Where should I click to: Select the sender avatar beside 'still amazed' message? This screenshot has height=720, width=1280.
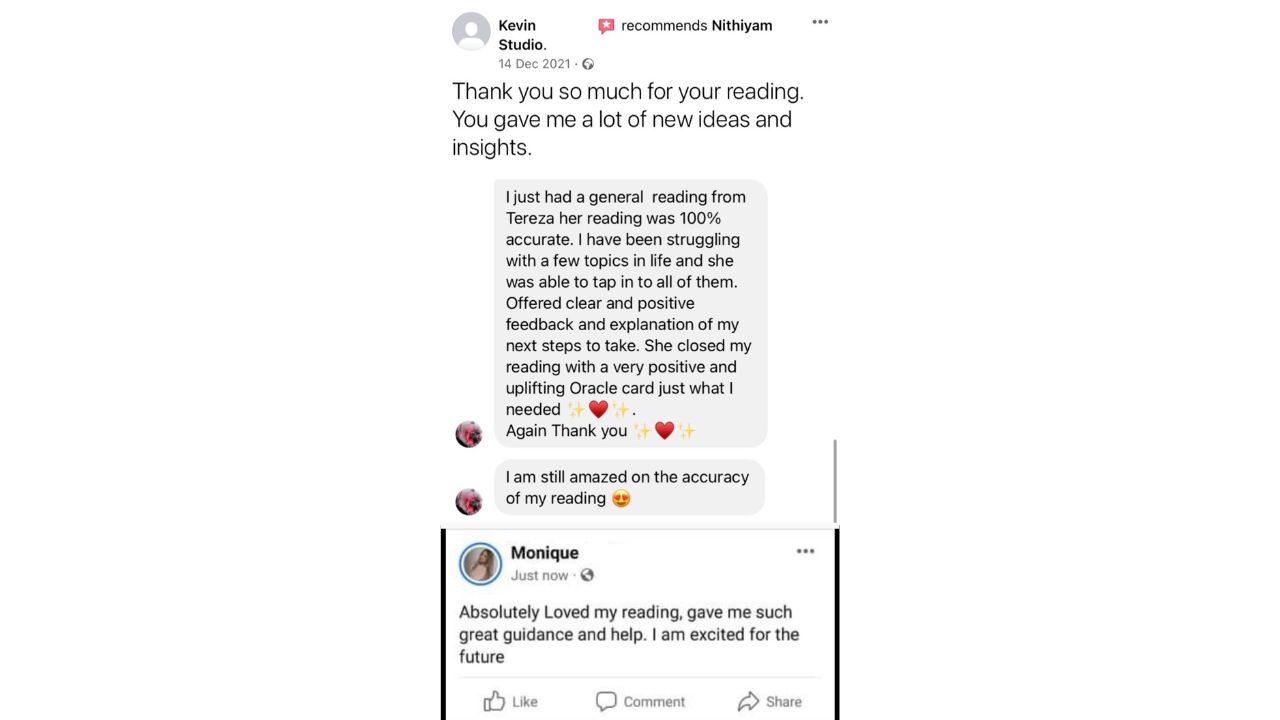pos(468,501)
